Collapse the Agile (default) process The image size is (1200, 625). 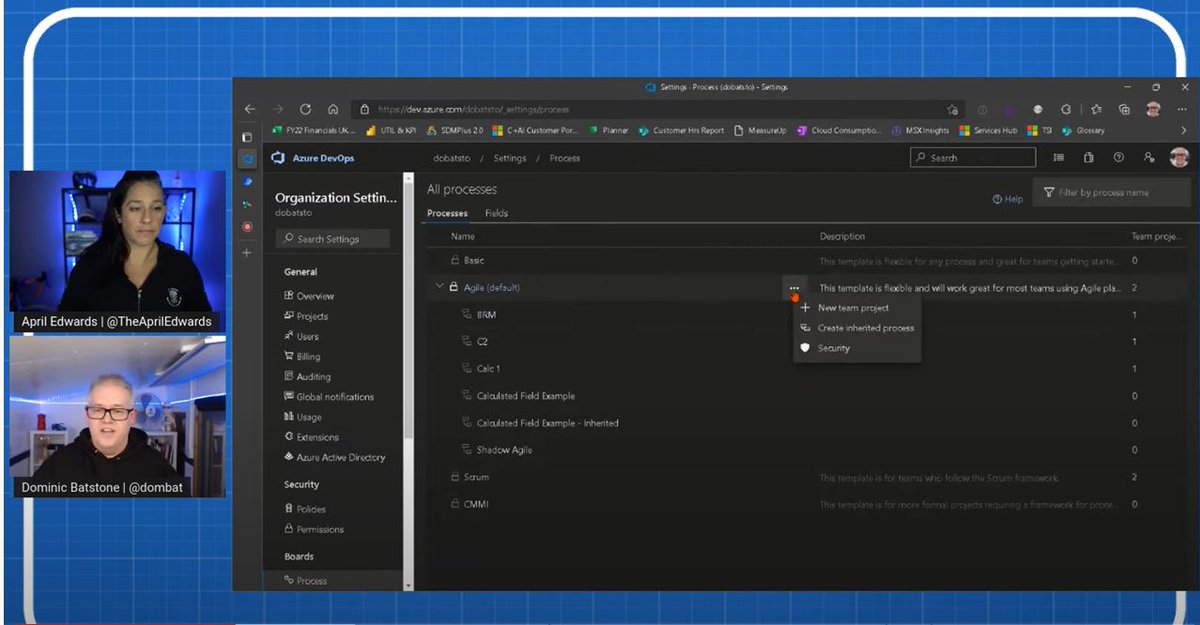[439, 287]
